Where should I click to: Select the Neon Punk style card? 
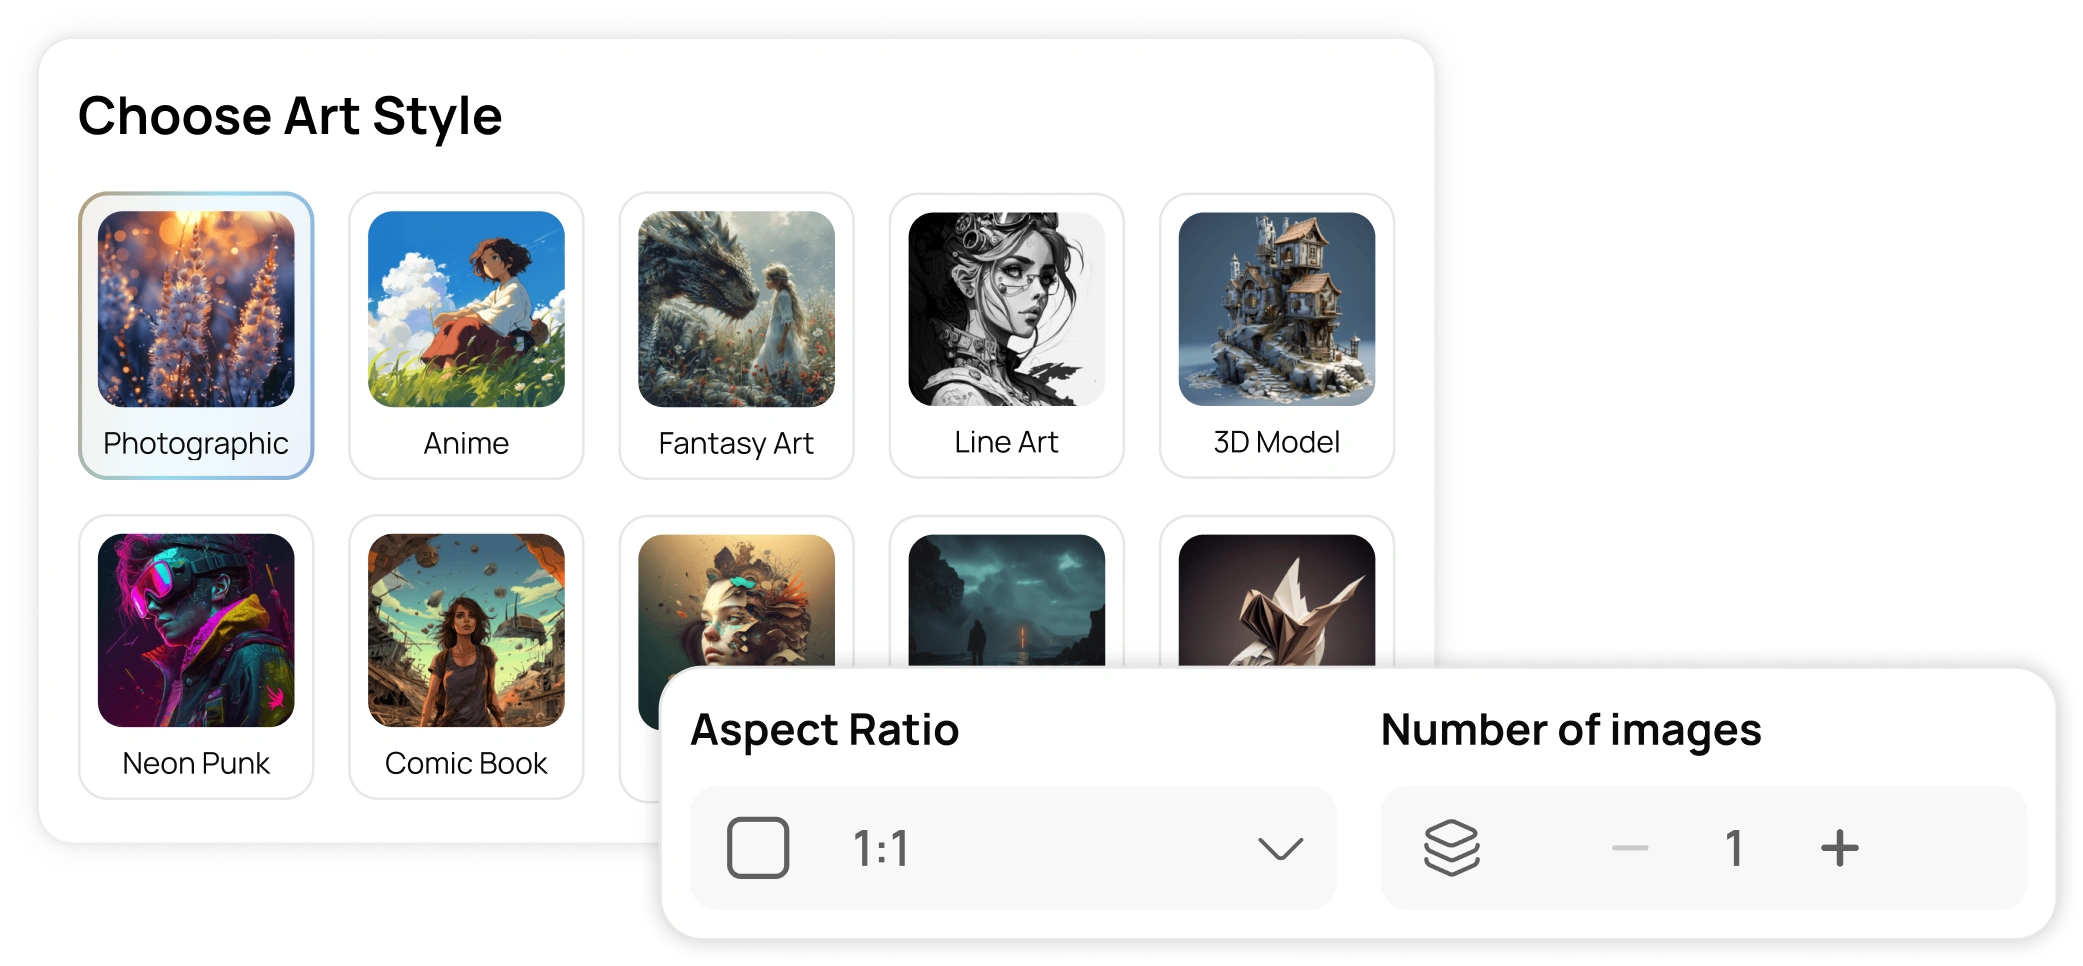point(196,657)
